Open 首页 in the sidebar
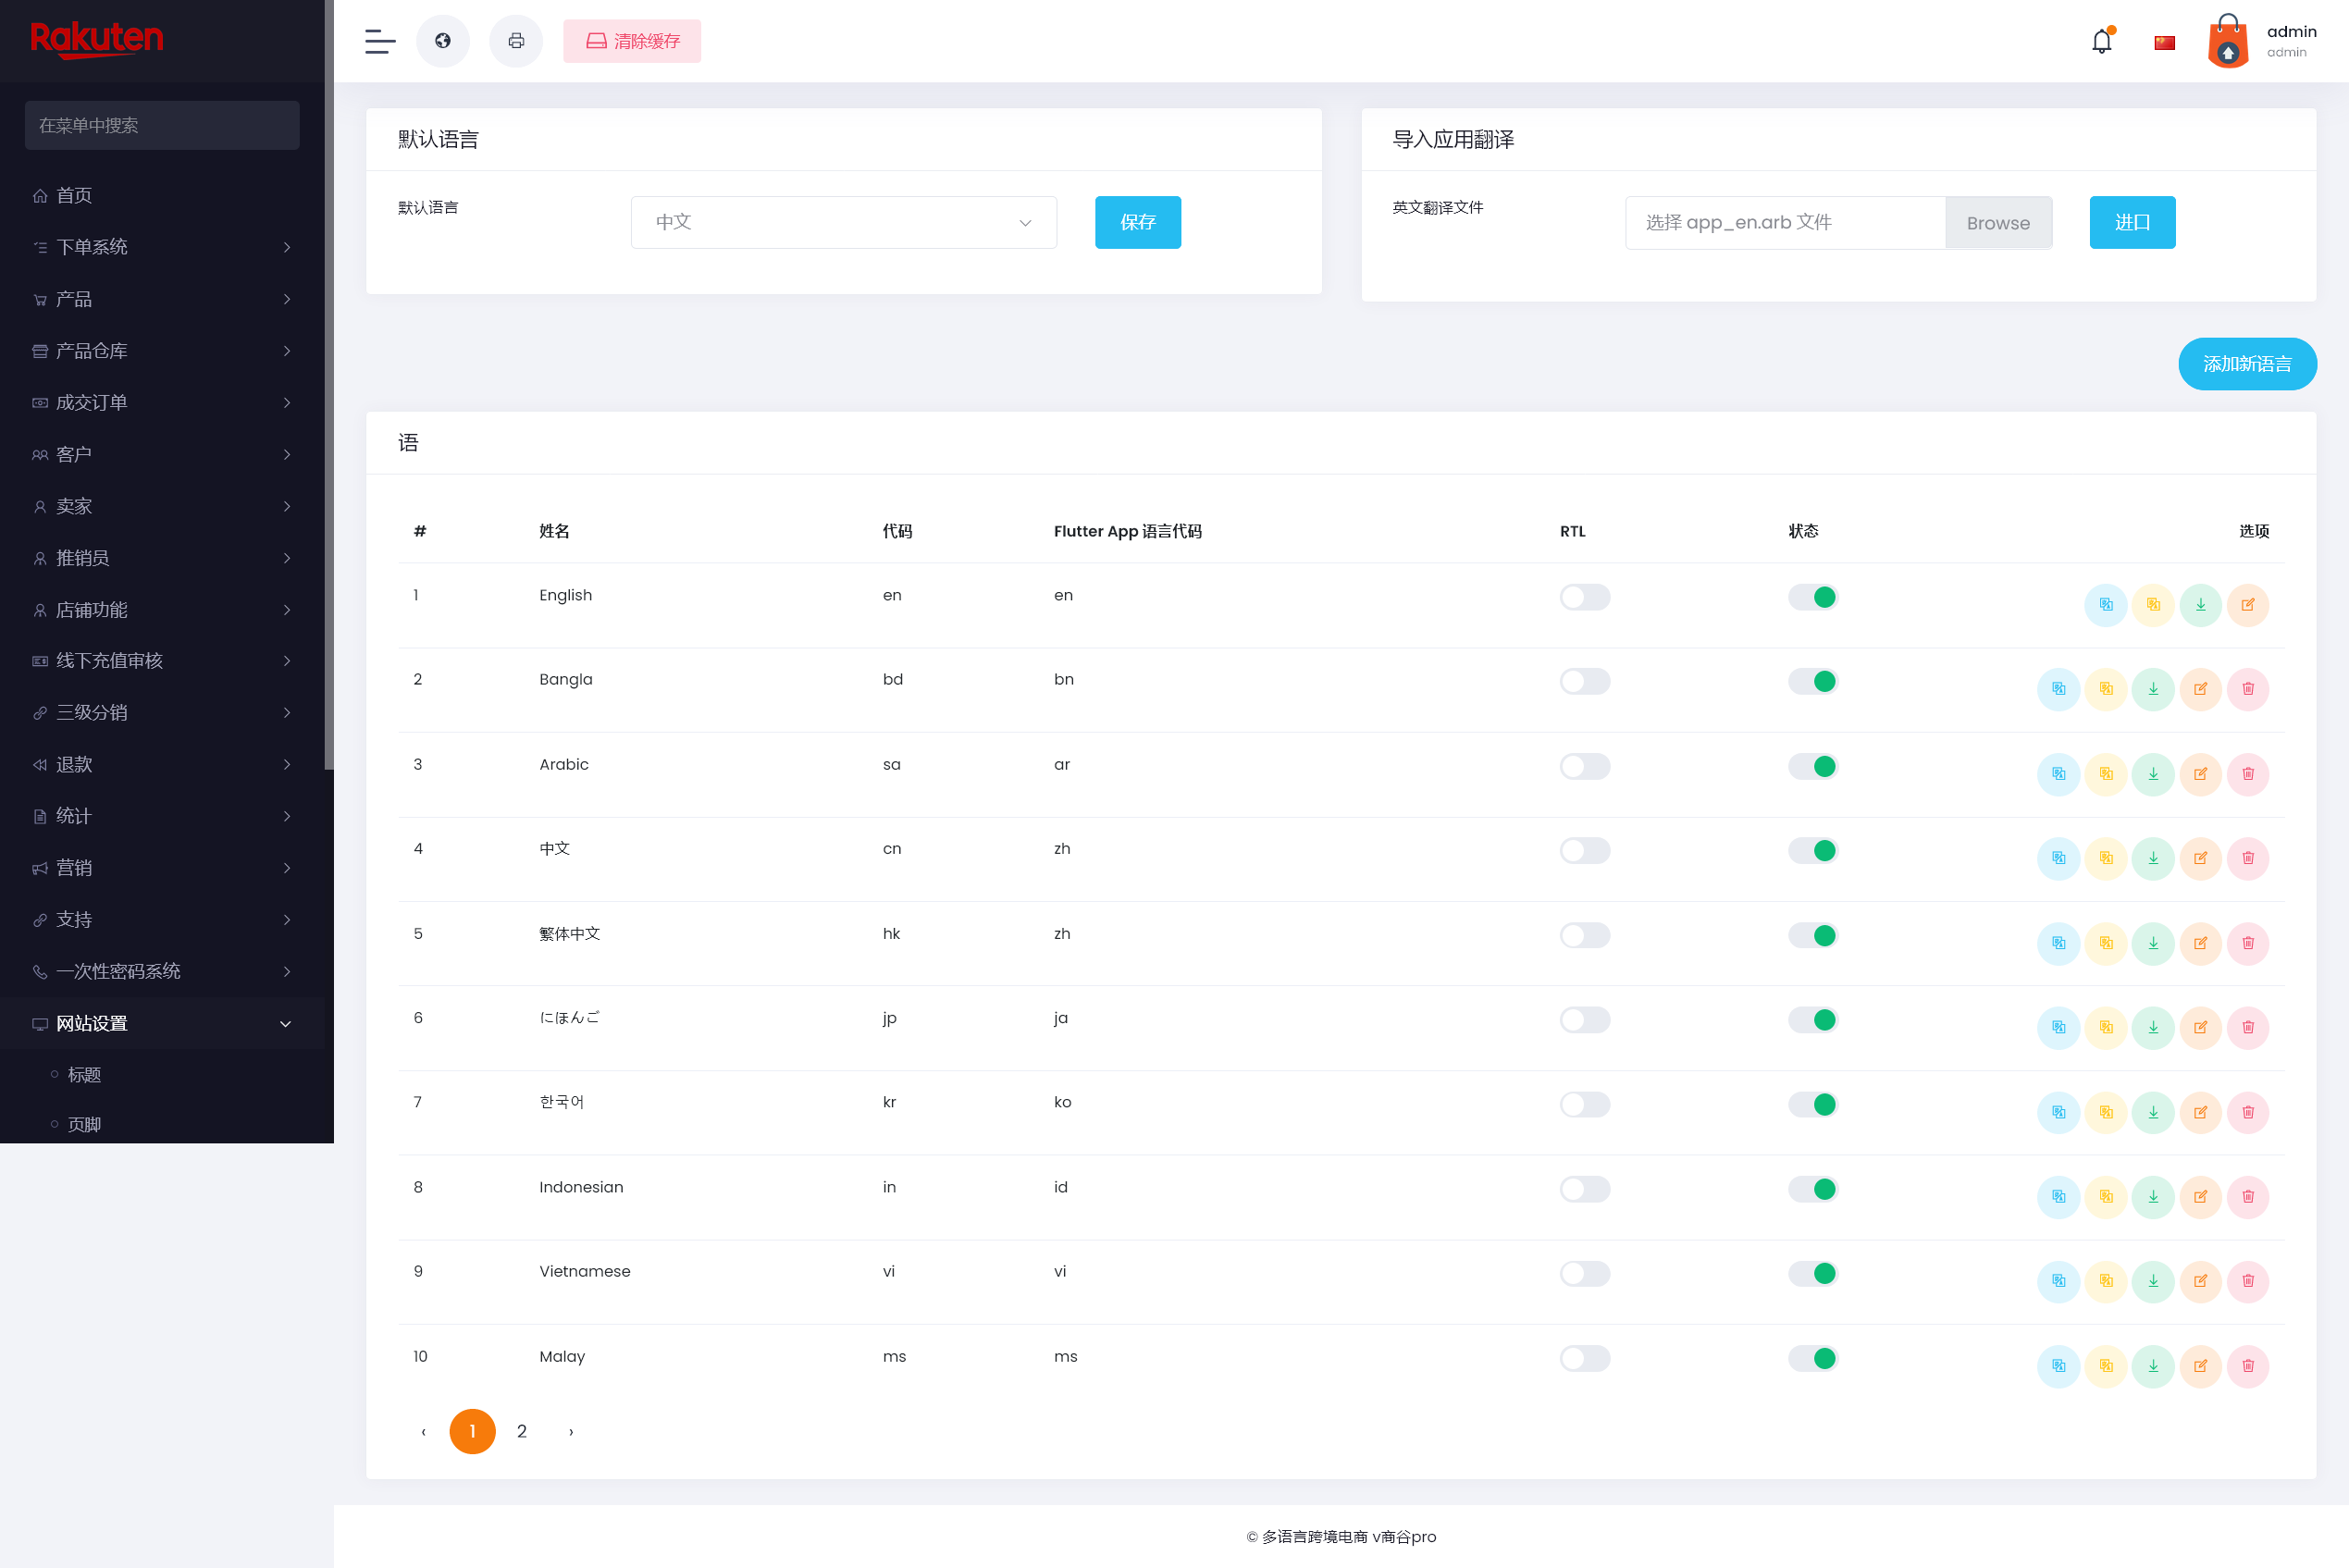The width and height of the screenshot is (2349, 1568). pos(74,195)
